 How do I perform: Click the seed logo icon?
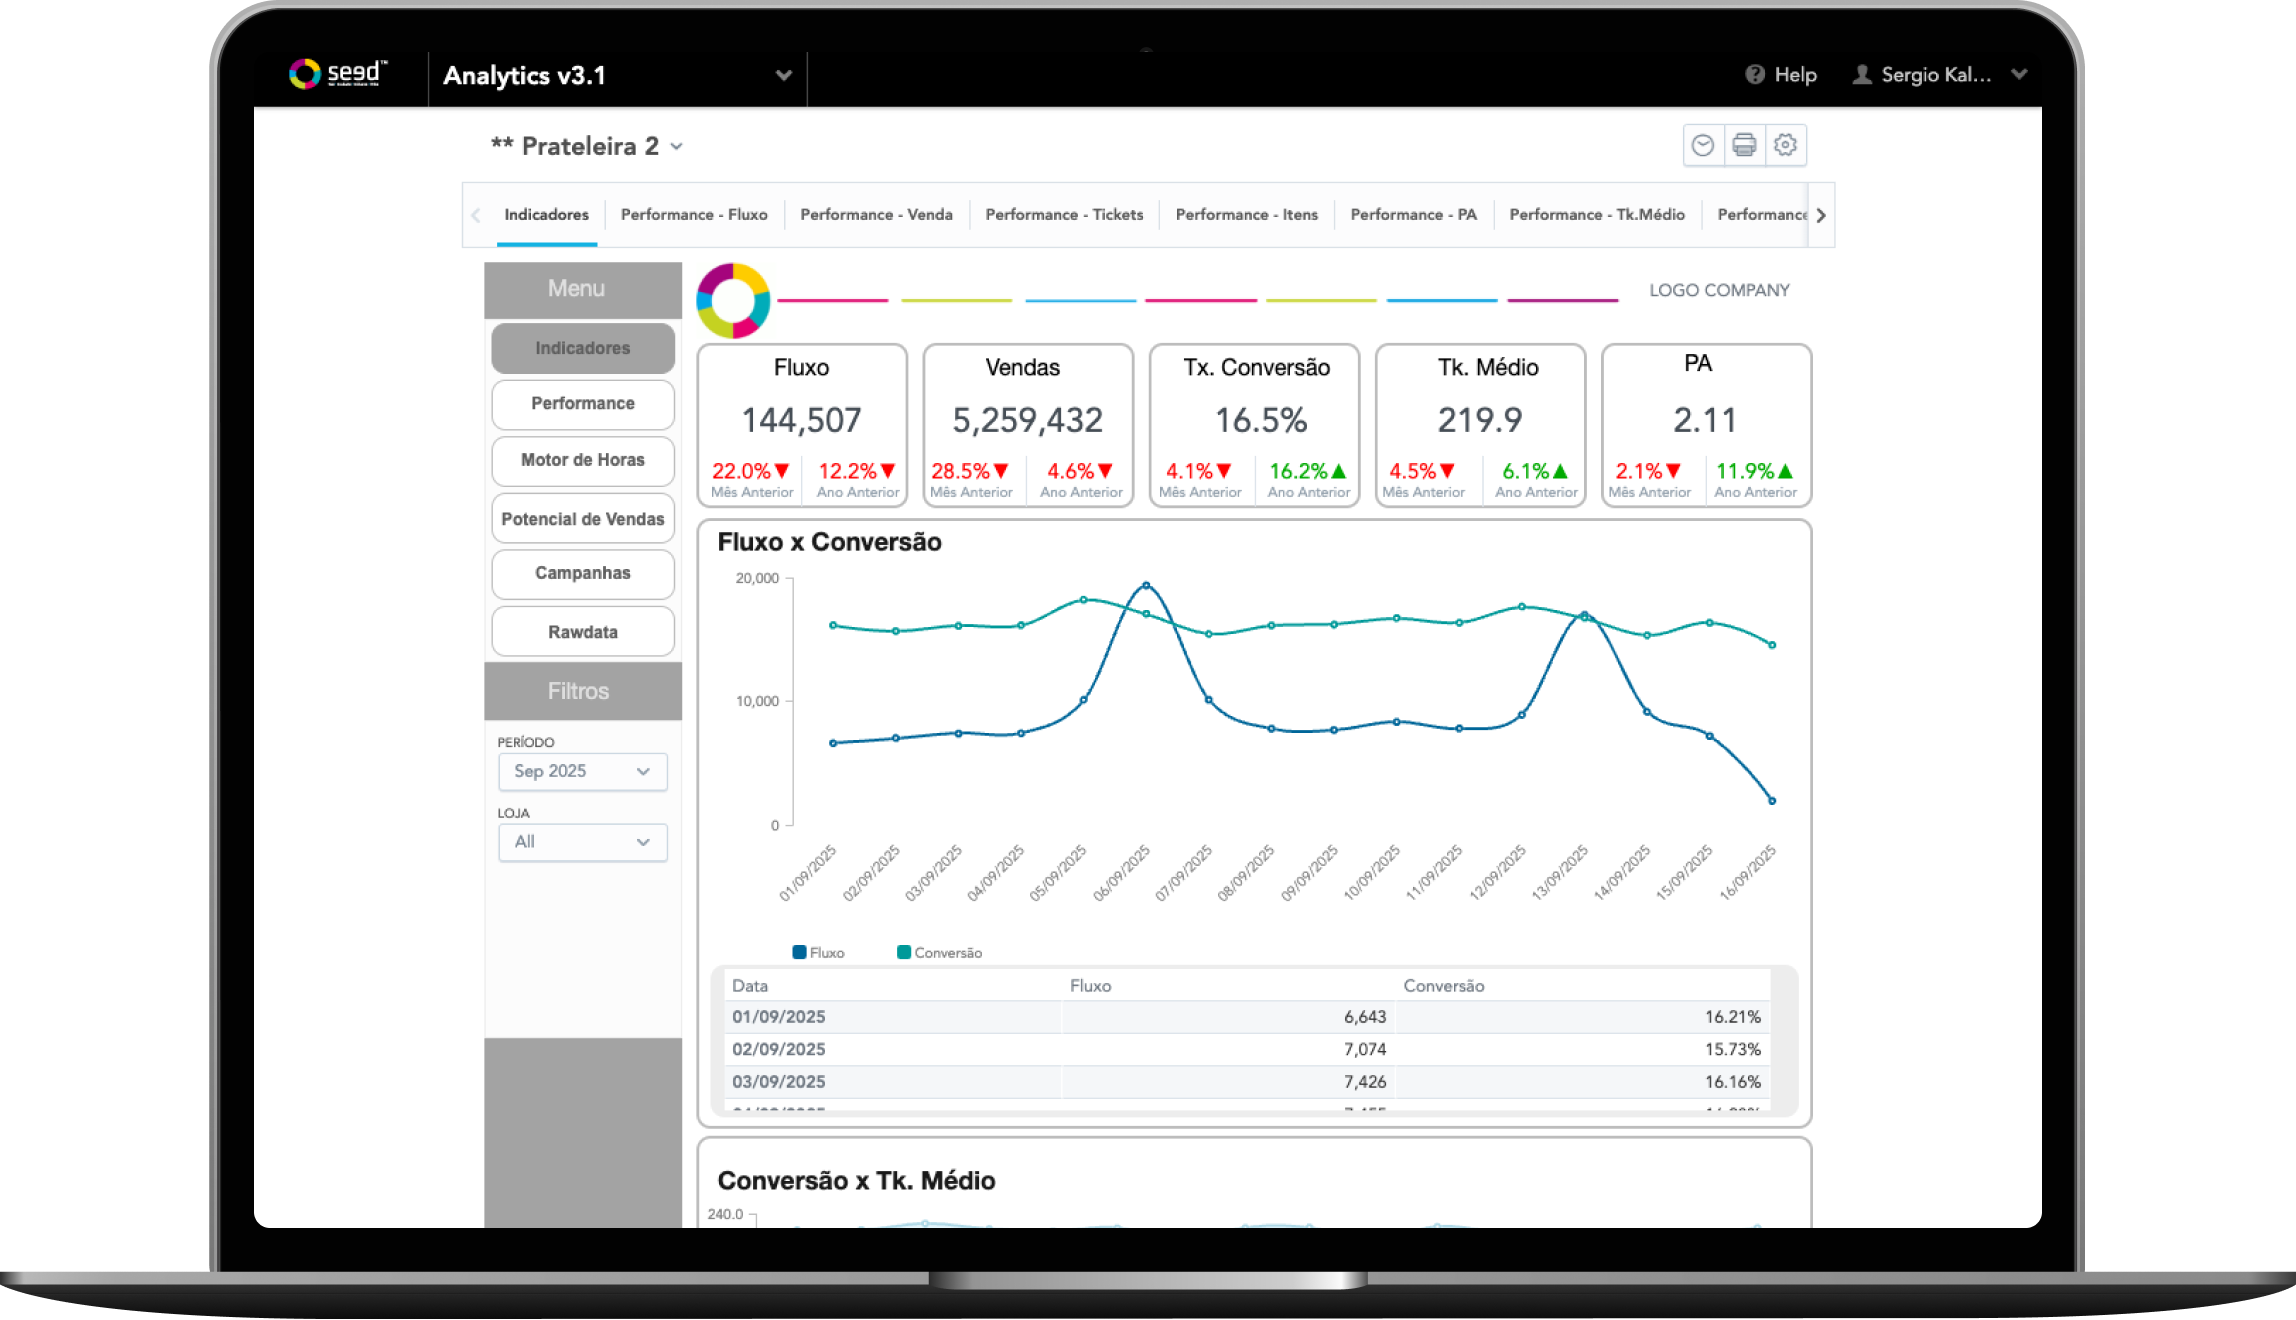304,73
